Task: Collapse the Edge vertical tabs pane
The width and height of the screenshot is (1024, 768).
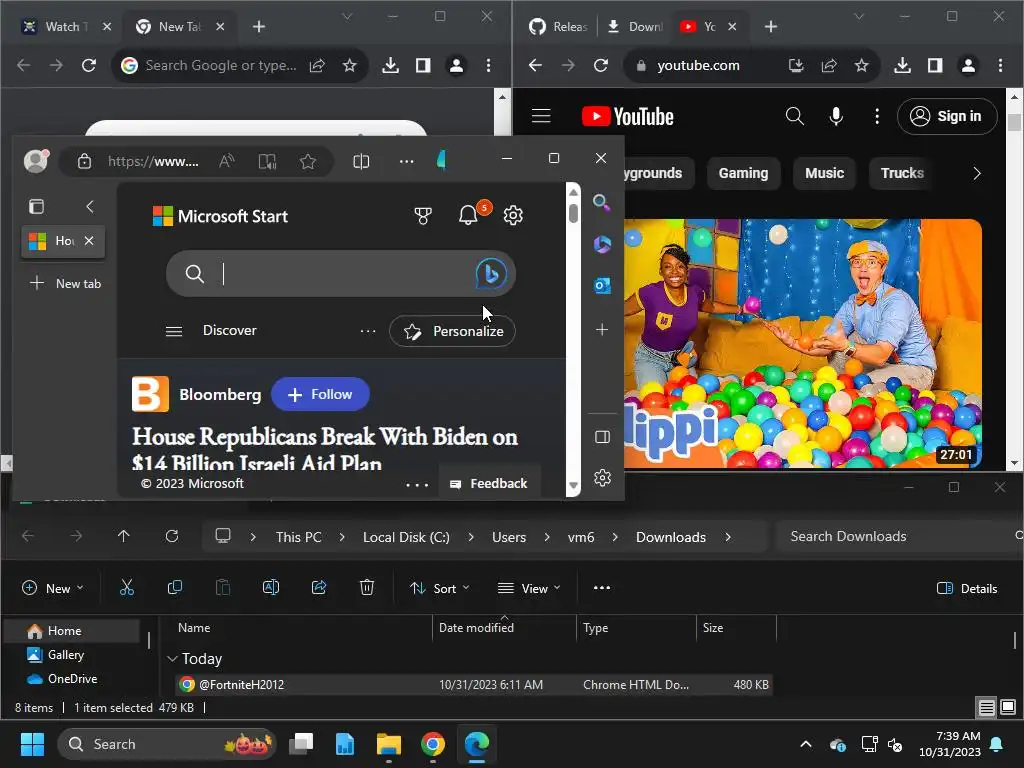Action: pos(90,207)
